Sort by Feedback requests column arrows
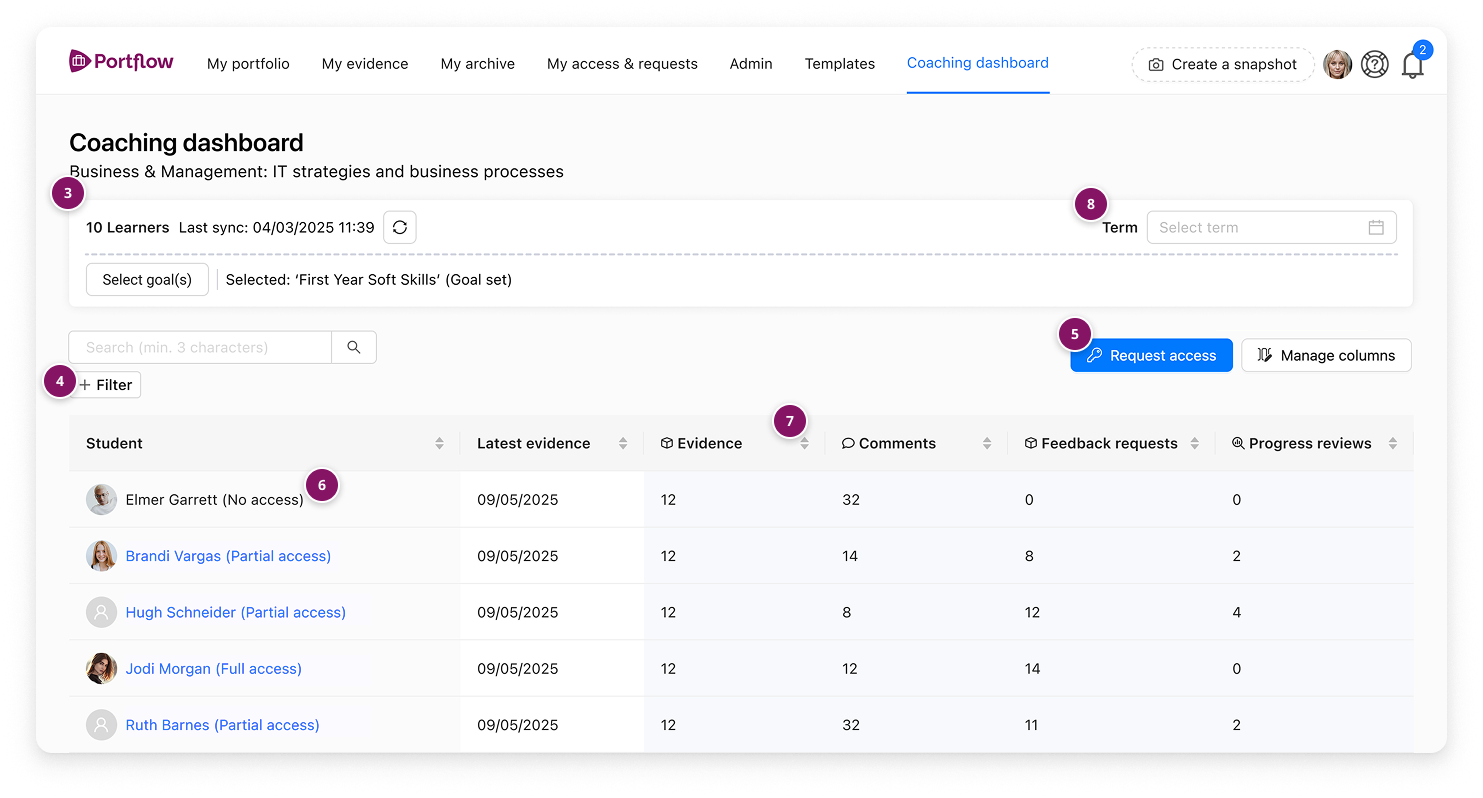The image size is (1483, 798). (x=1195, y=443)
